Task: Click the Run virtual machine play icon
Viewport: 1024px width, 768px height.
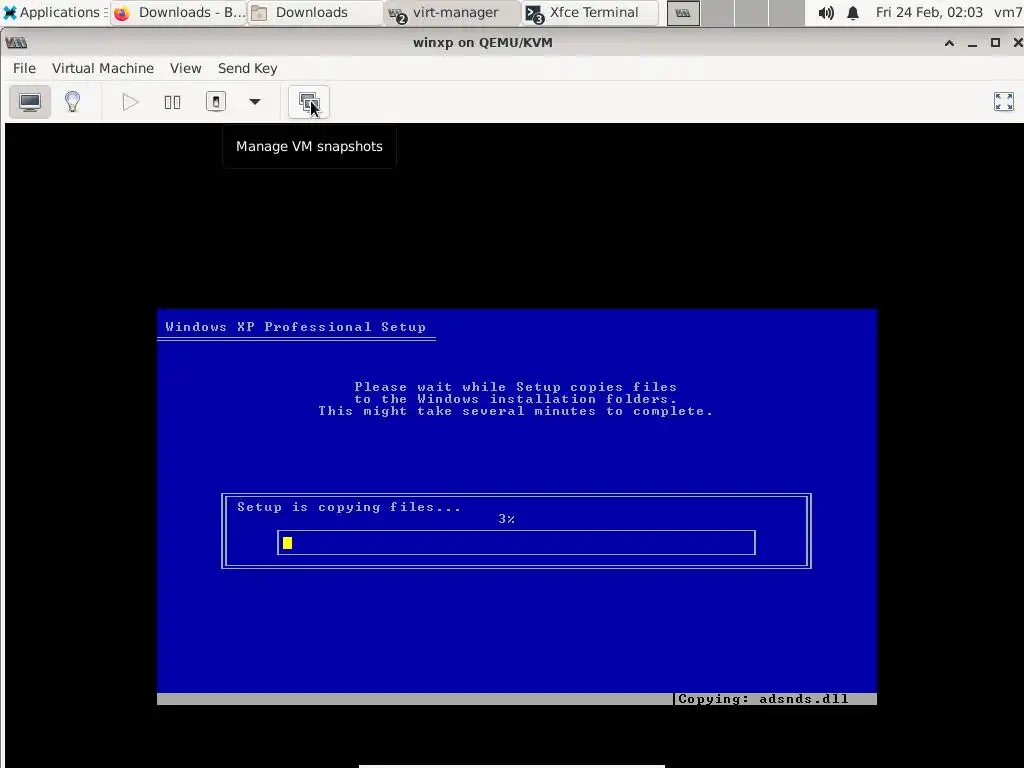Action: coord(130,102)
